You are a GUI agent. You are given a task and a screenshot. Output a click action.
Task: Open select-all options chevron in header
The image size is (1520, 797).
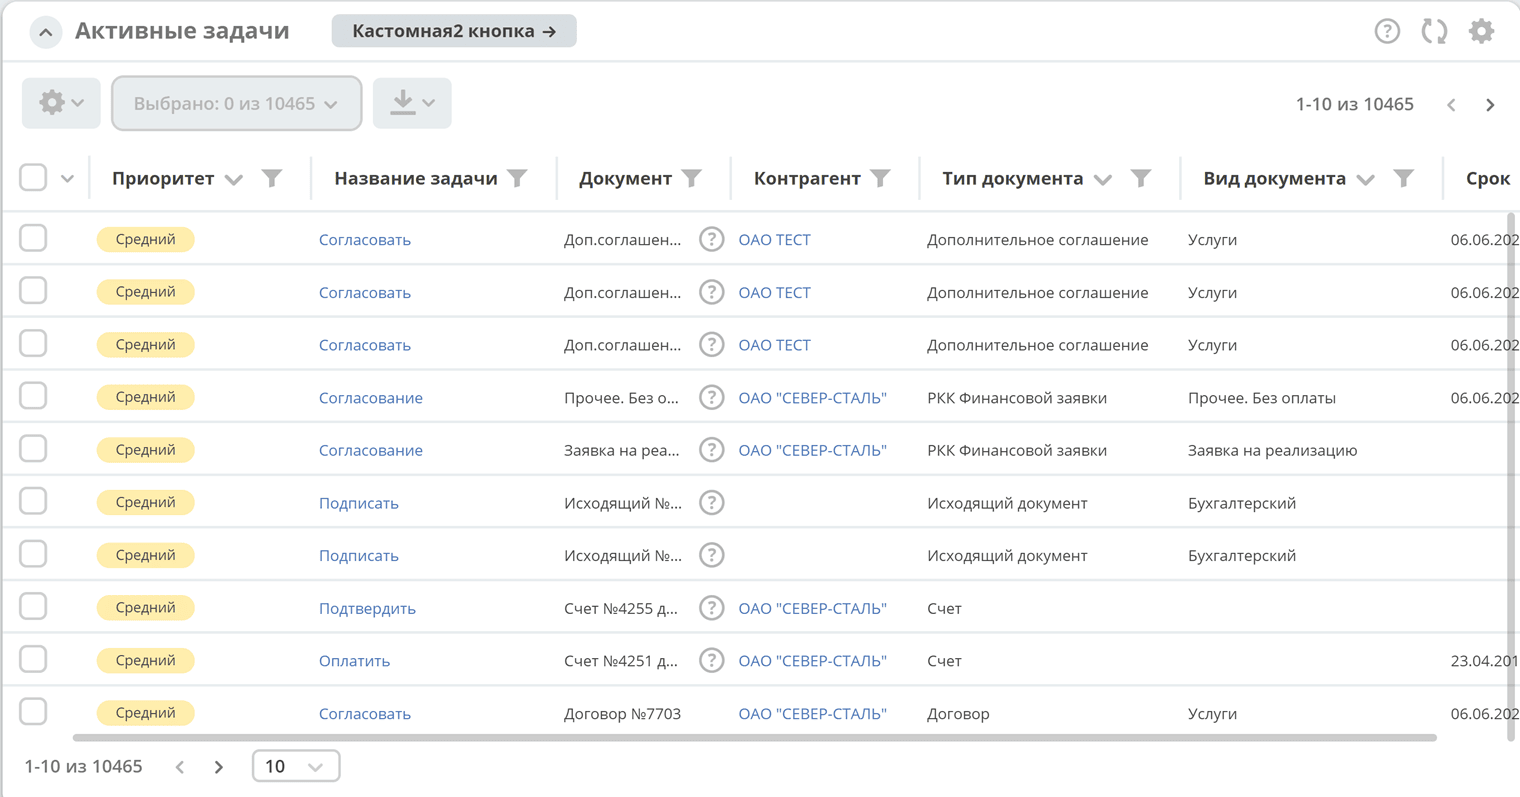(67, 179)
